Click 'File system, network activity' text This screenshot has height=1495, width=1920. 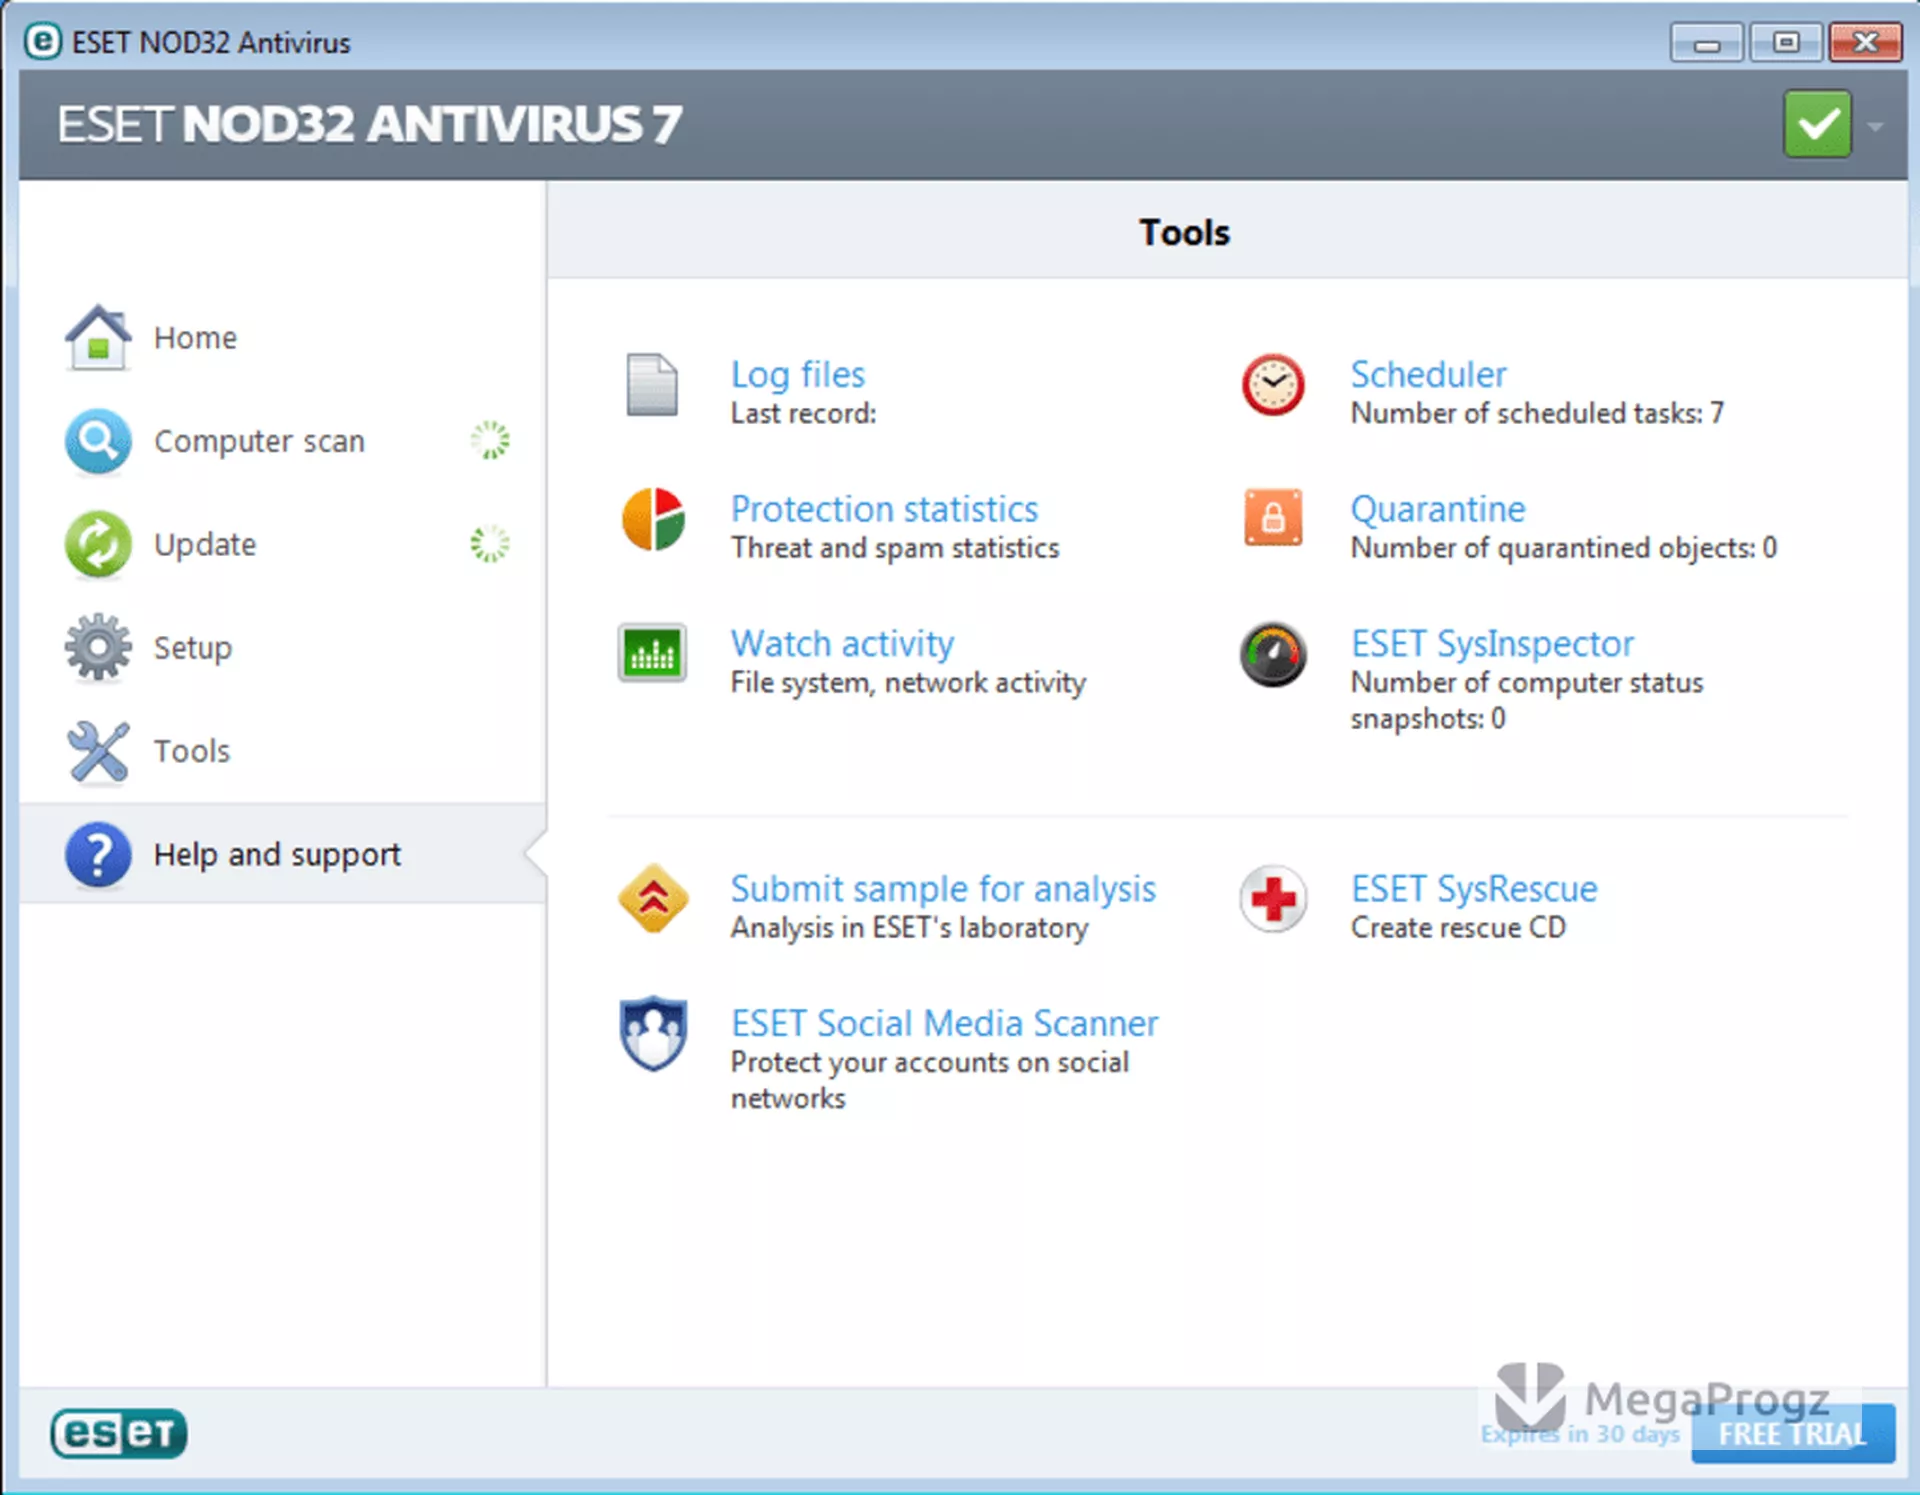(908, 683)
